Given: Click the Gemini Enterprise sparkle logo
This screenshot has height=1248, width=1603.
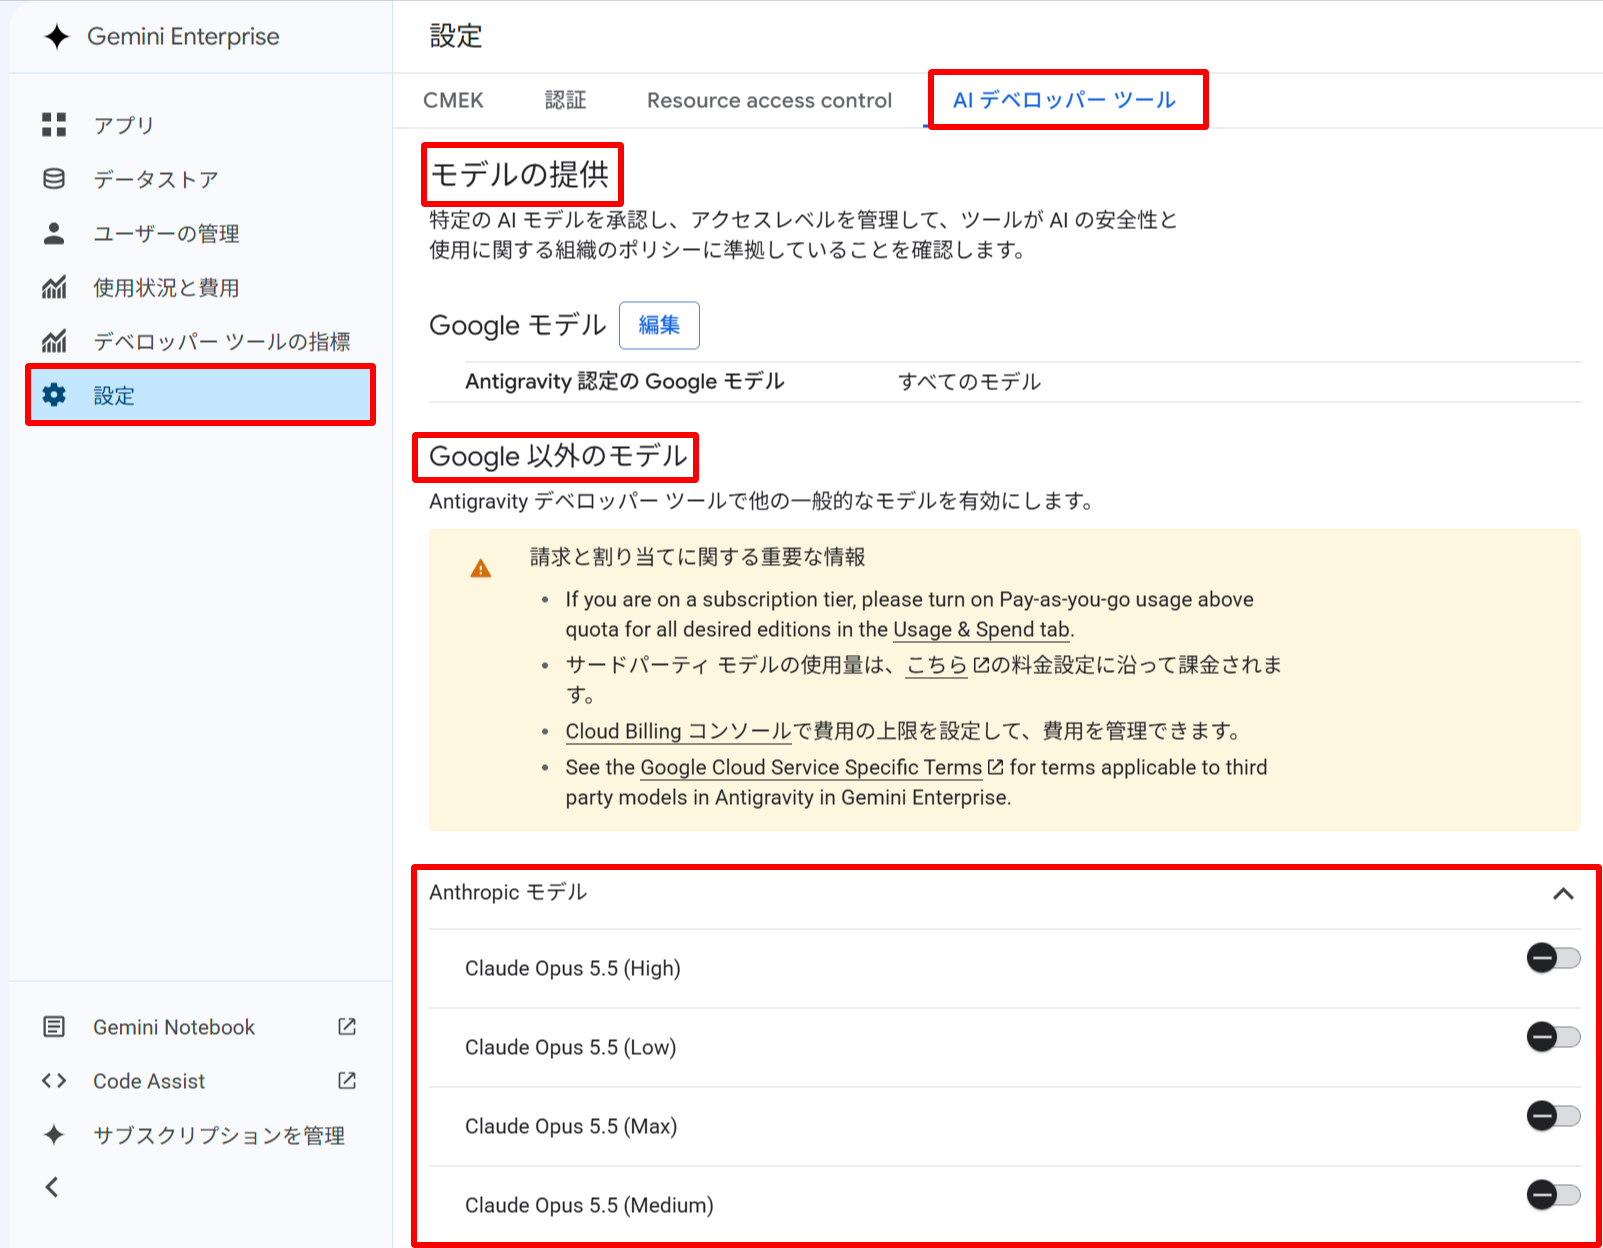Looking at the screenshot, I should coord(57,37).
